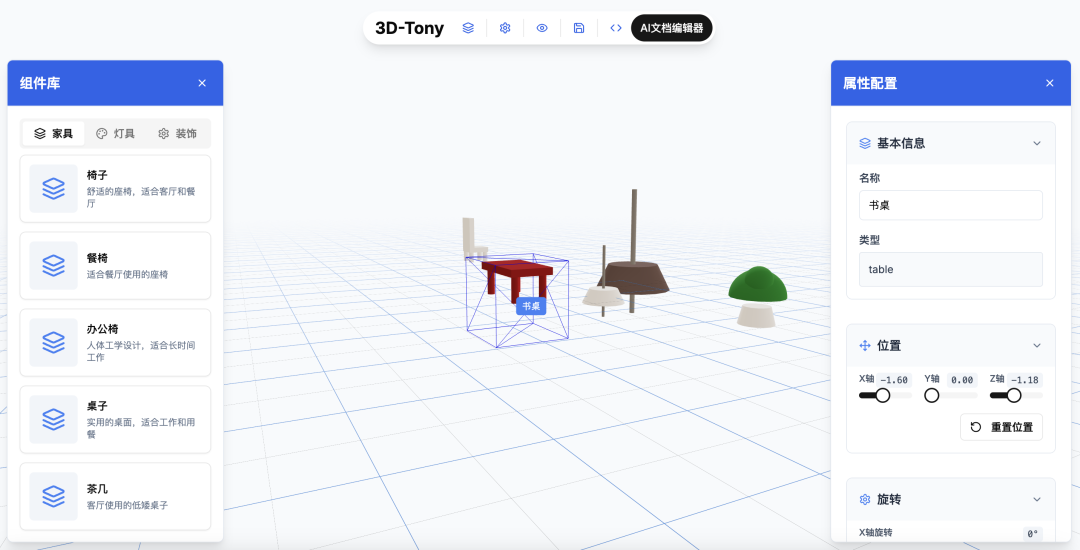Screen dimensions: 1080x550
Task: Adjust the X轴 position slider
Action: [885, 395]
